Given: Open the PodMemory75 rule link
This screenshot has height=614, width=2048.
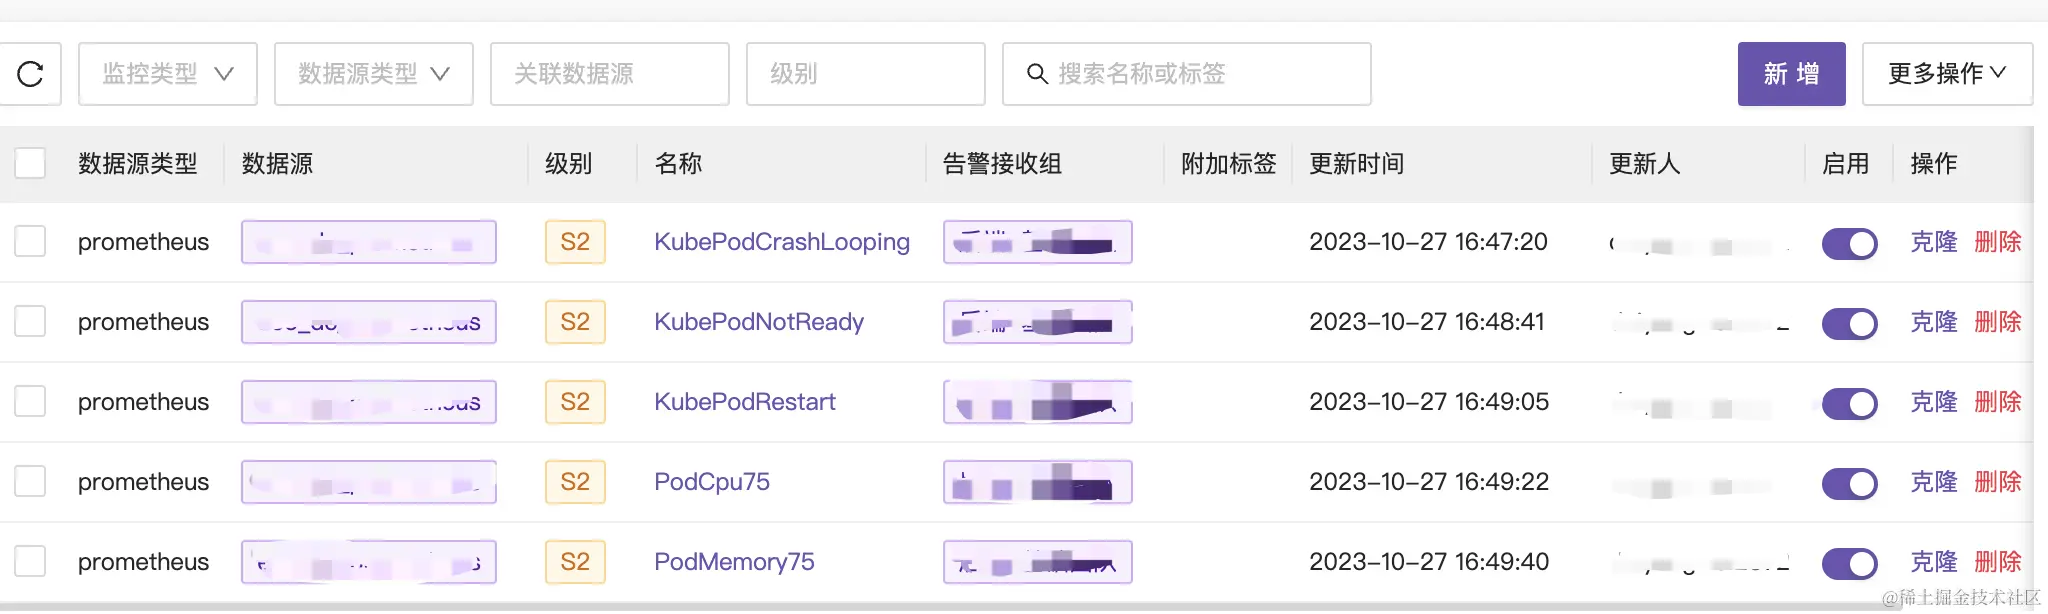Looking at the screenshot, I should [x=734, y=562].
